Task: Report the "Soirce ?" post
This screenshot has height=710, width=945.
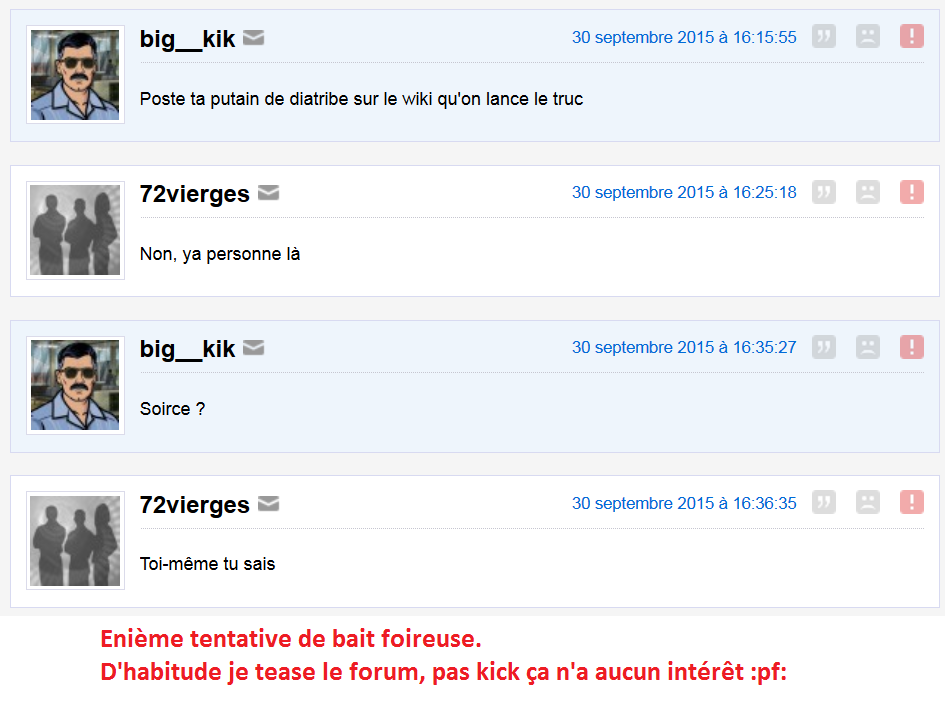Action: tap(911, 347)
